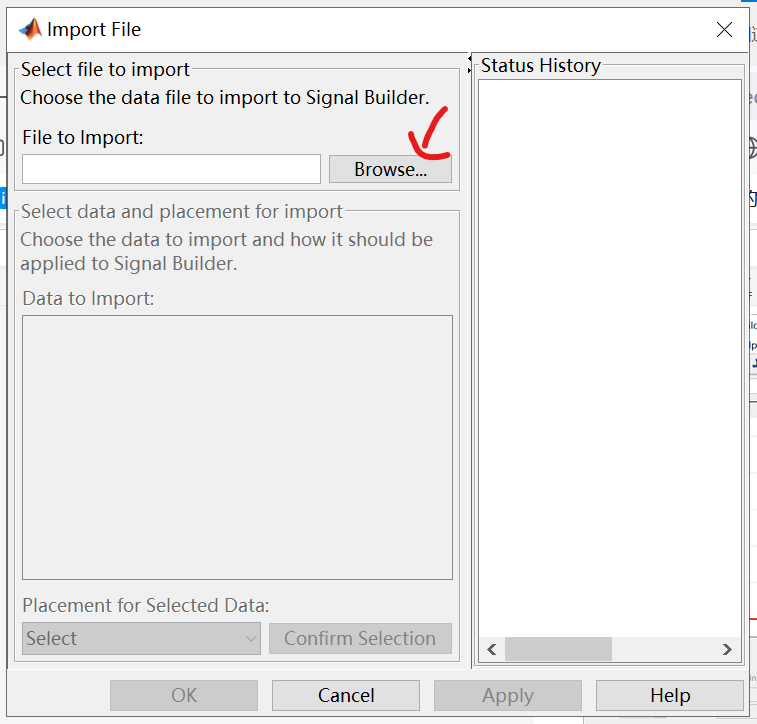The image size is (757, 724).
Task: Click the Data to Import list box
Action: point(238,447)
